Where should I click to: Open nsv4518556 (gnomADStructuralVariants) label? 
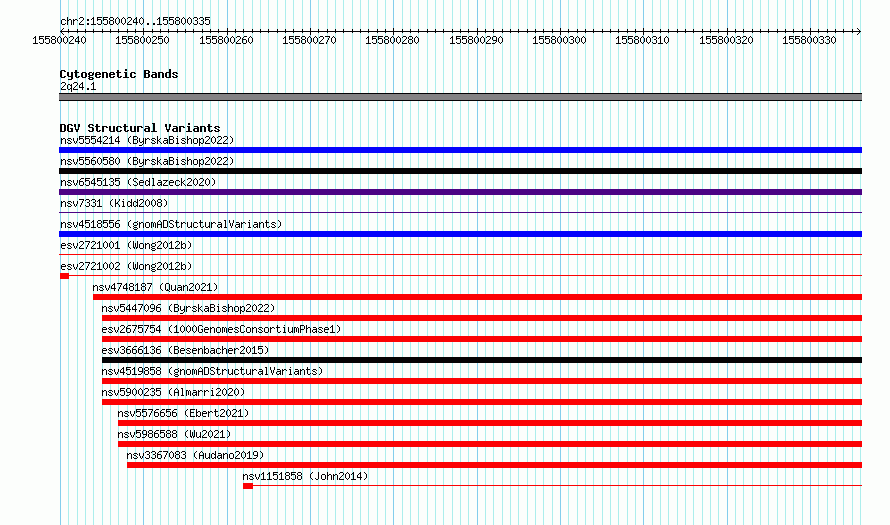pyautogui.click(x=171, y=224)
